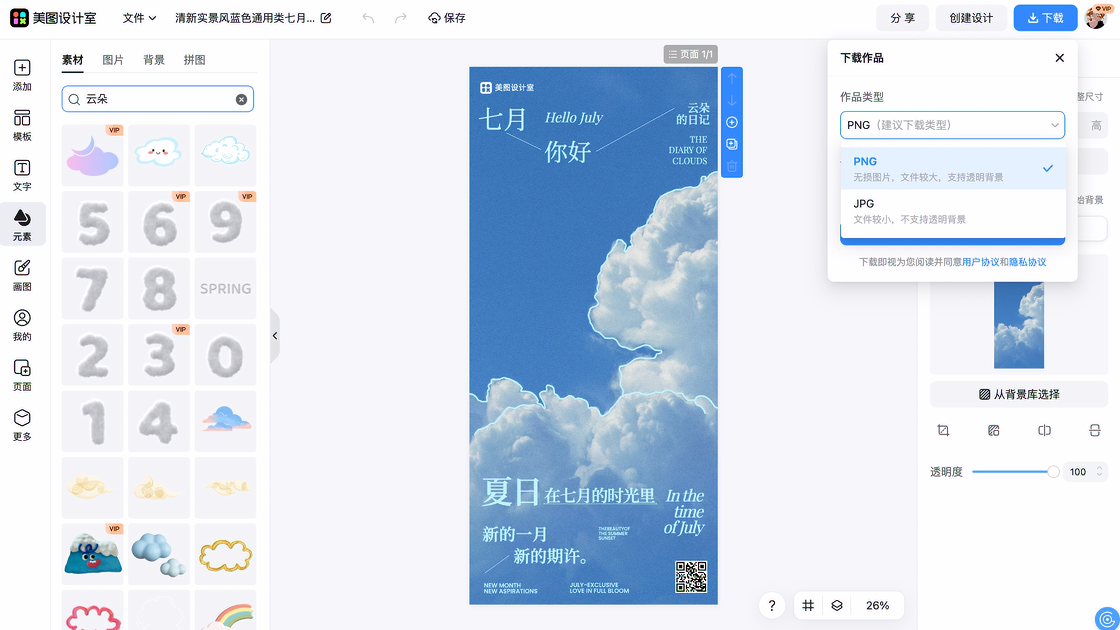
Task: Switch to the 背景 tab
Action: coord(154,60)
